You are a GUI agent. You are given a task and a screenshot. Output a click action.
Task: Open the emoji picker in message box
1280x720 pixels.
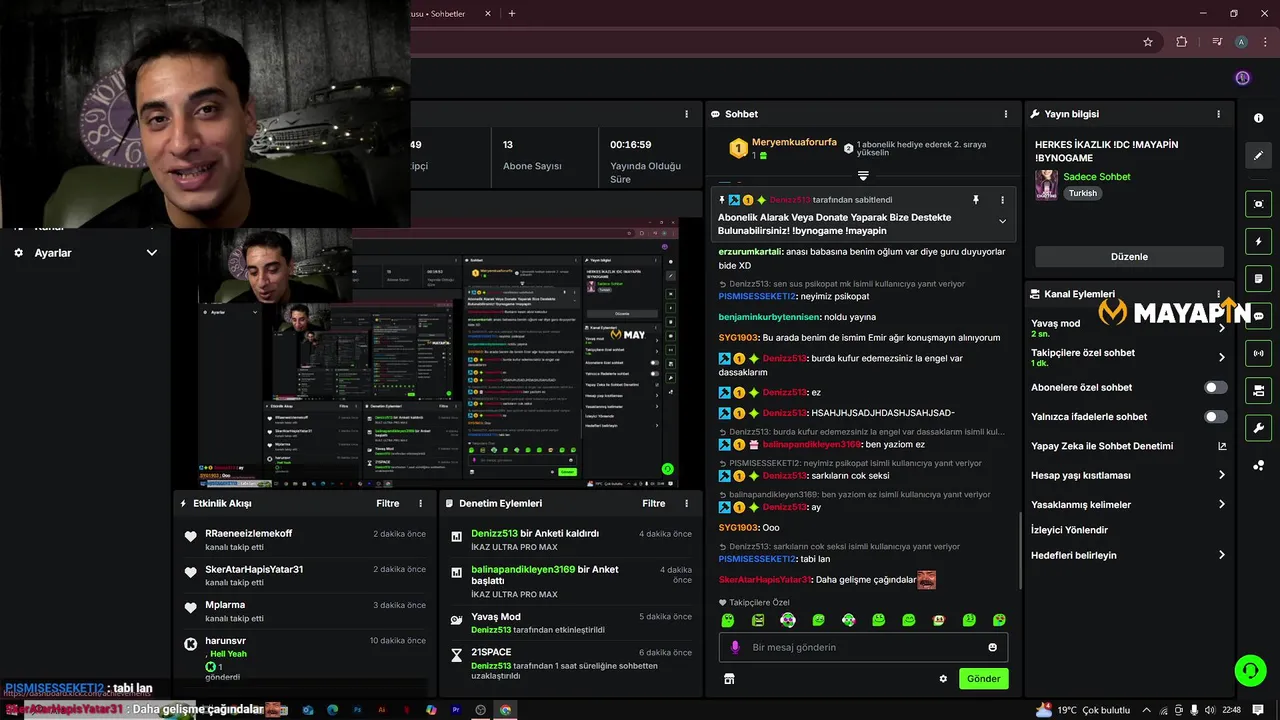point(992,647)
